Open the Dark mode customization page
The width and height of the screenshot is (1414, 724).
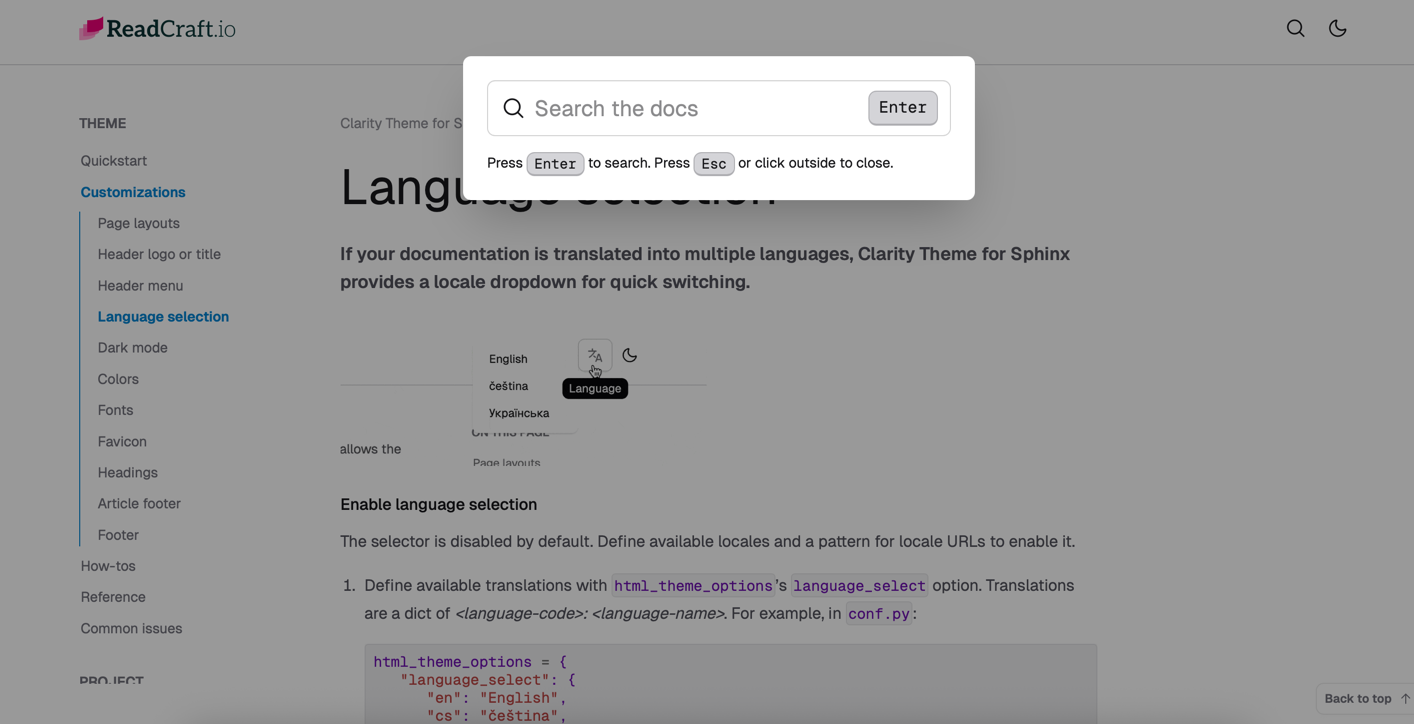coord(132,347)
